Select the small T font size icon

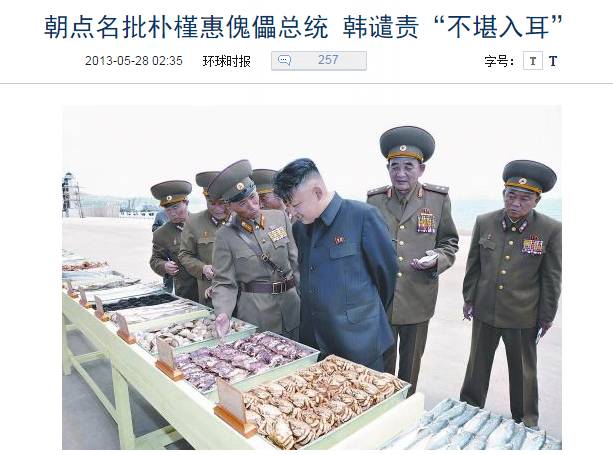(533, 61)
